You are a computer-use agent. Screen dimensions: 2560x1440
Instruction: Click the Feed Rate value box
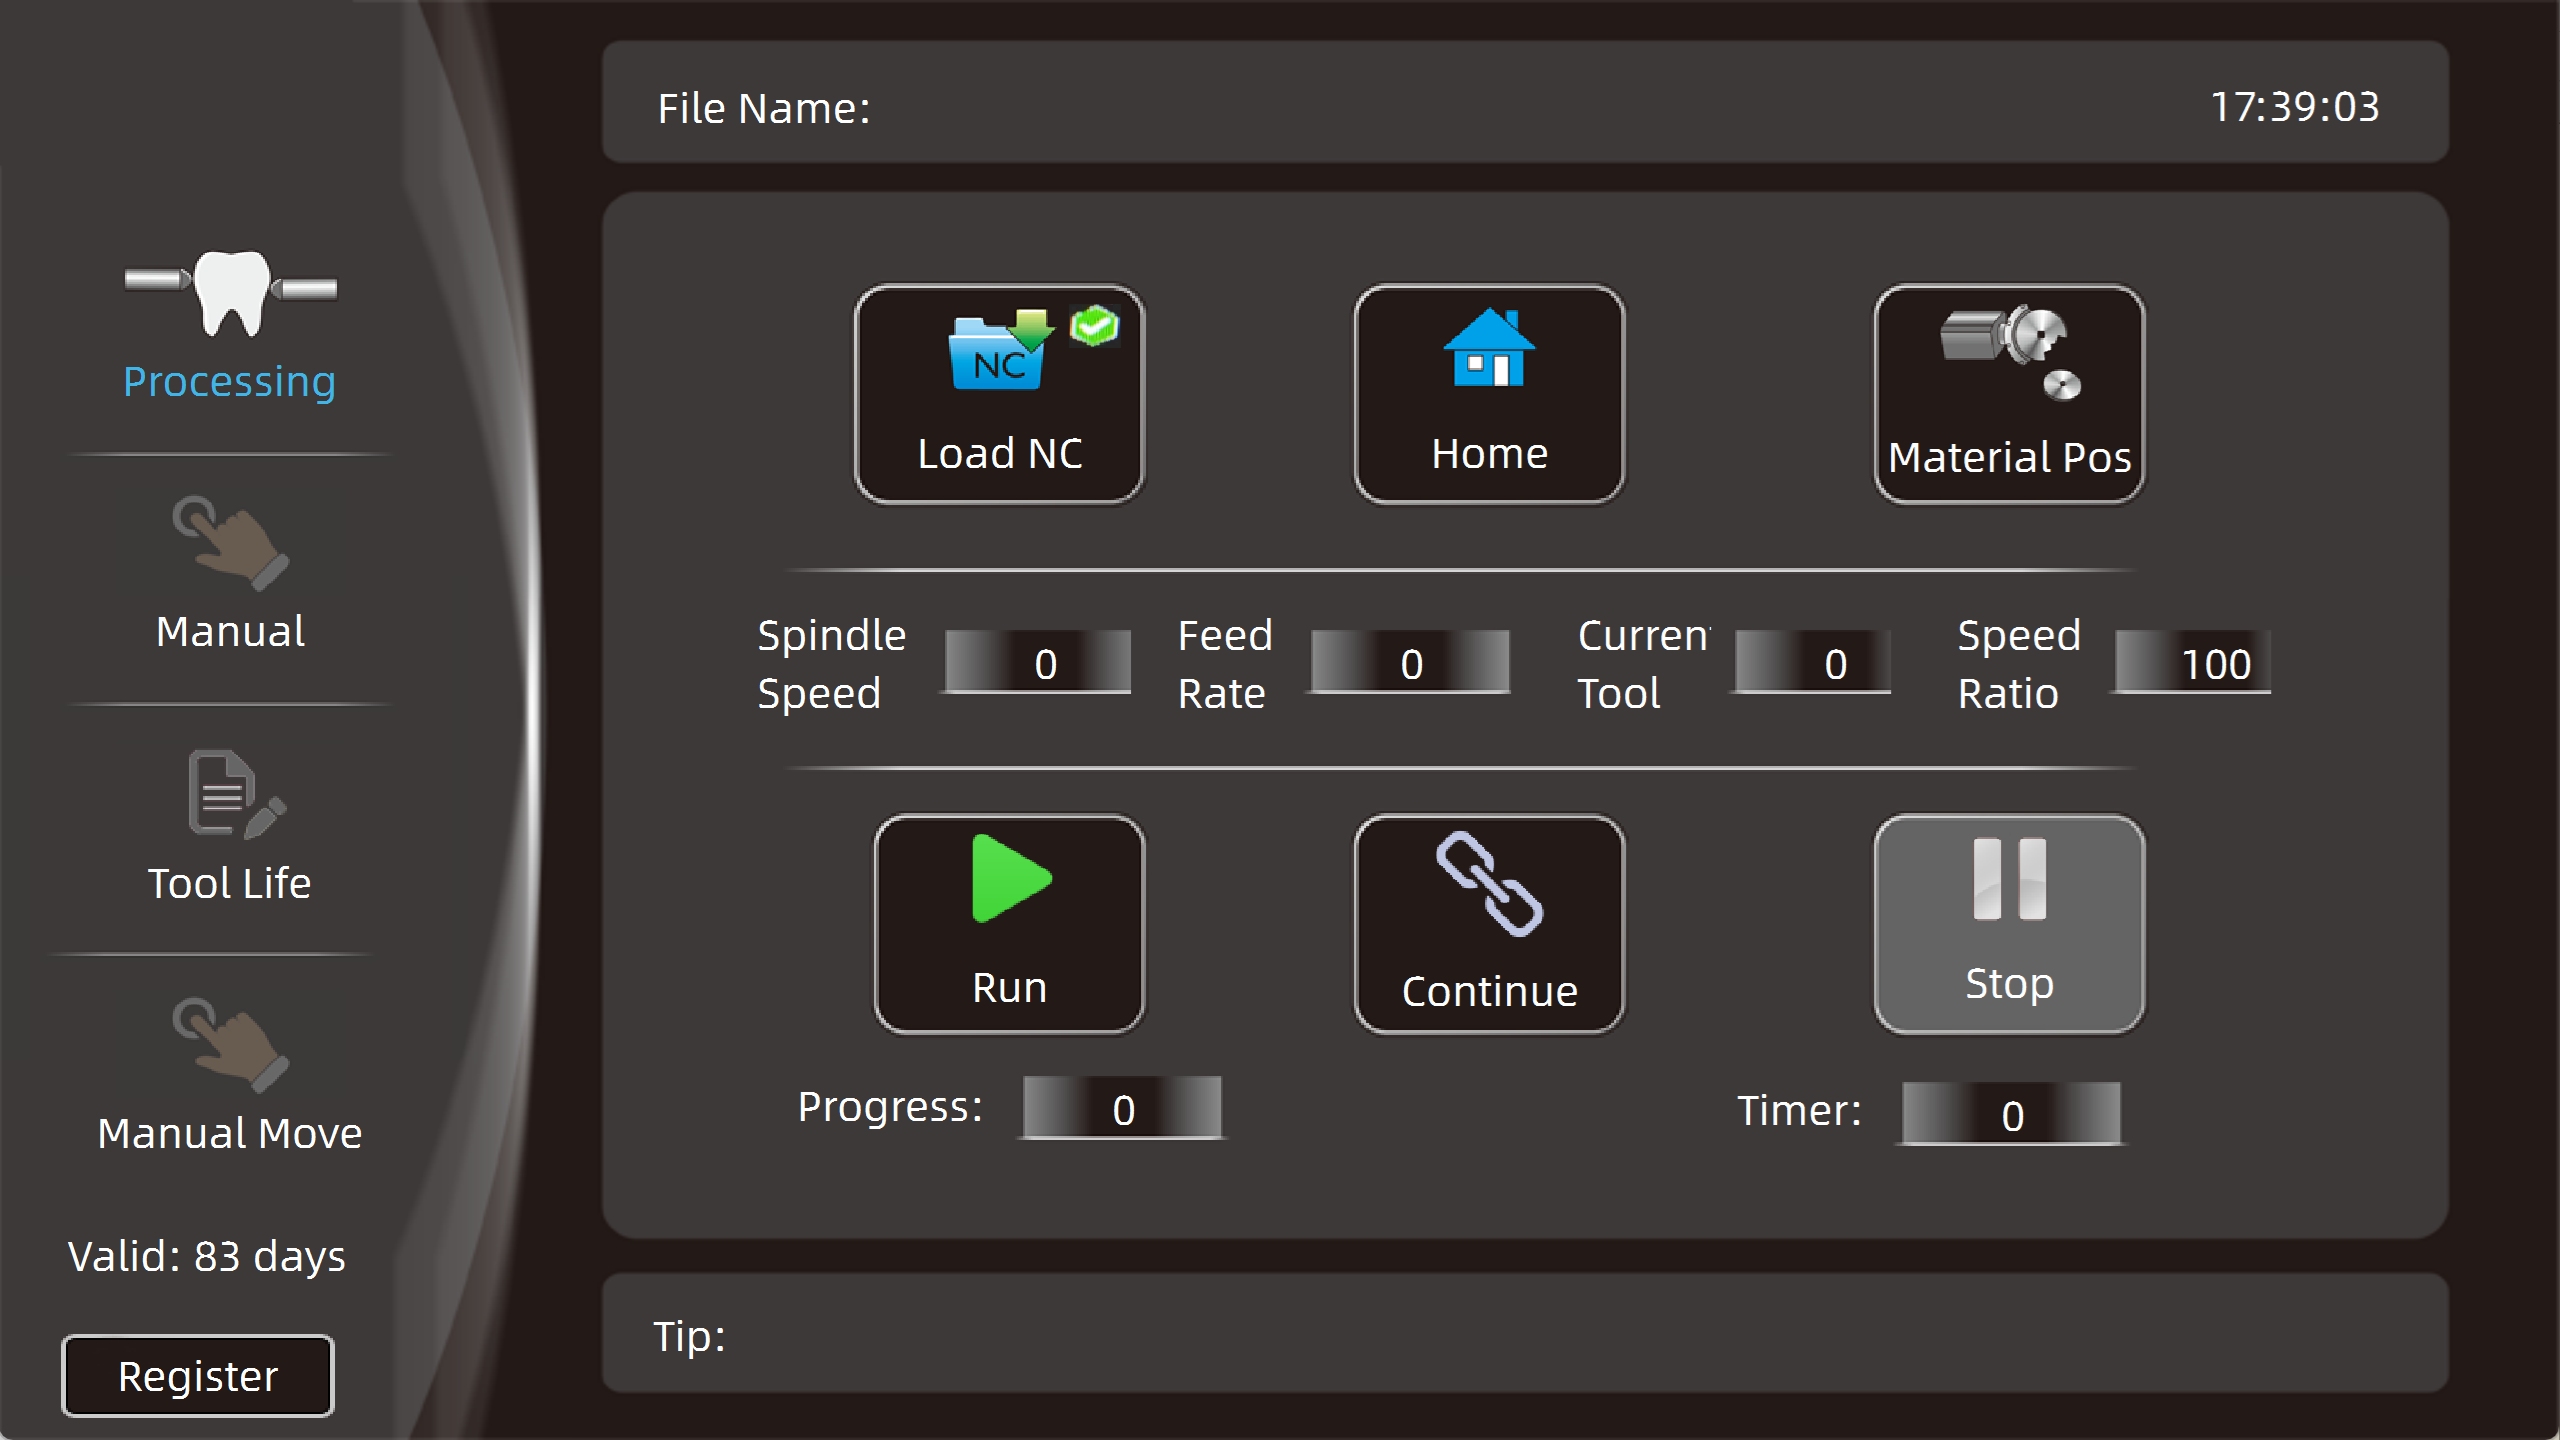(1410, 662)
